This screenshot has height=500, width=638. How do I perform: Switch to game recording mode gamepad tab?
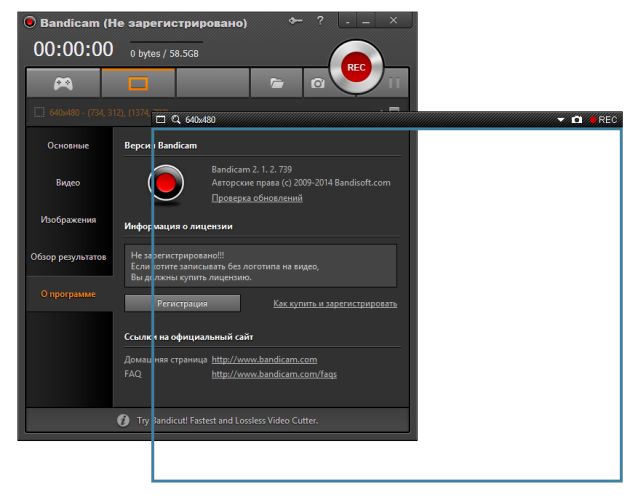pyautogui.click(x=63, y=83)
